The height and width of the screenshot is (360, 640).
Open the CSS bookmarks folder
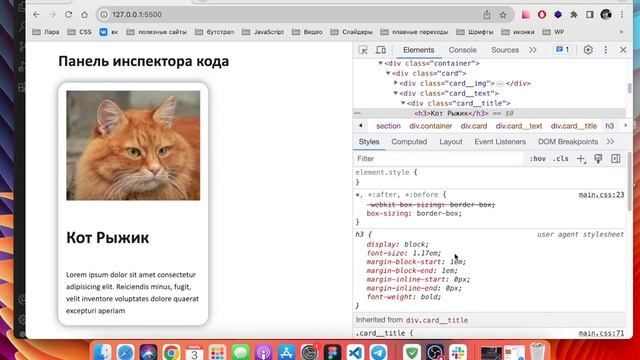tap(80, 32)
